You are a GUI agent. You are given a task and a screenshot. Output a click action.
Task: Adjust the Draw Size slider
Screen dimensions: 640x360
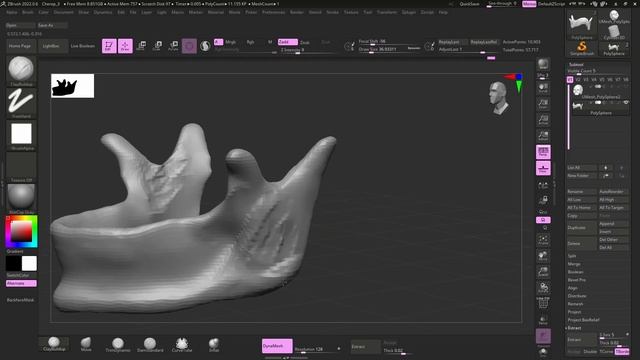point(389,49)
